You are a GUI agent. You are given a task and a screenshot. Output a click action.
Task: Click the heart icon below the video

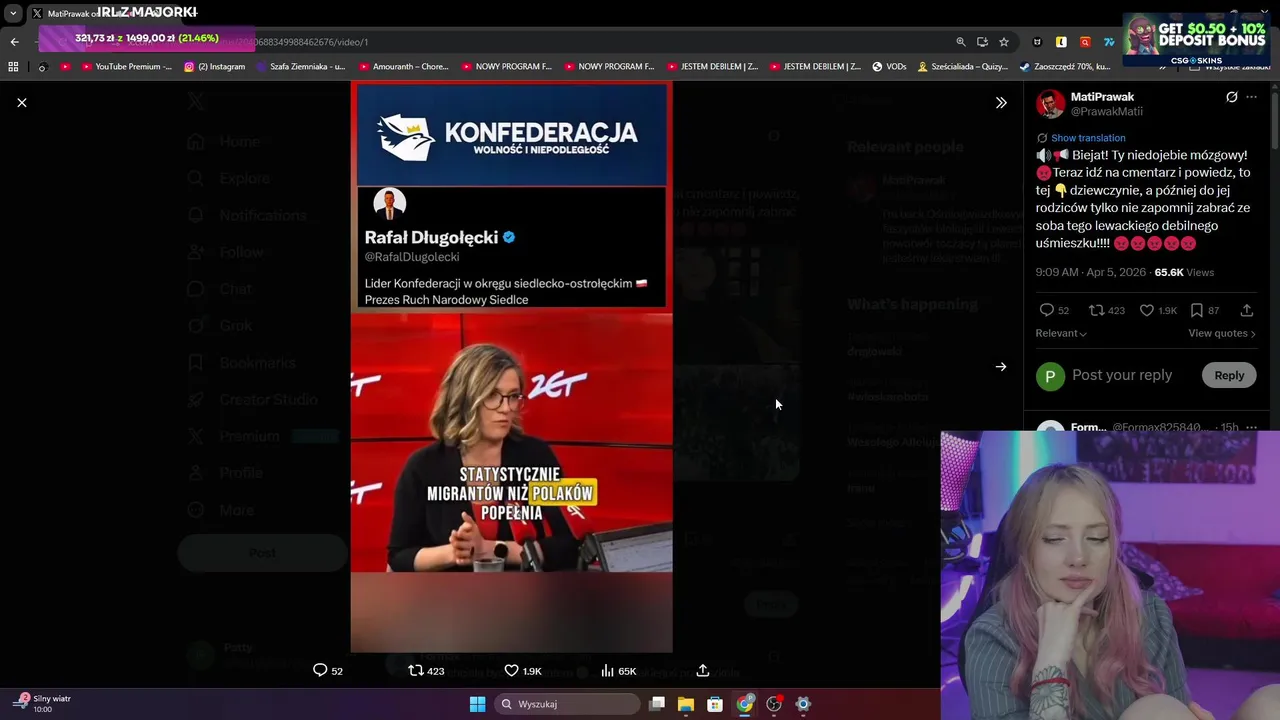click(511, 670)
